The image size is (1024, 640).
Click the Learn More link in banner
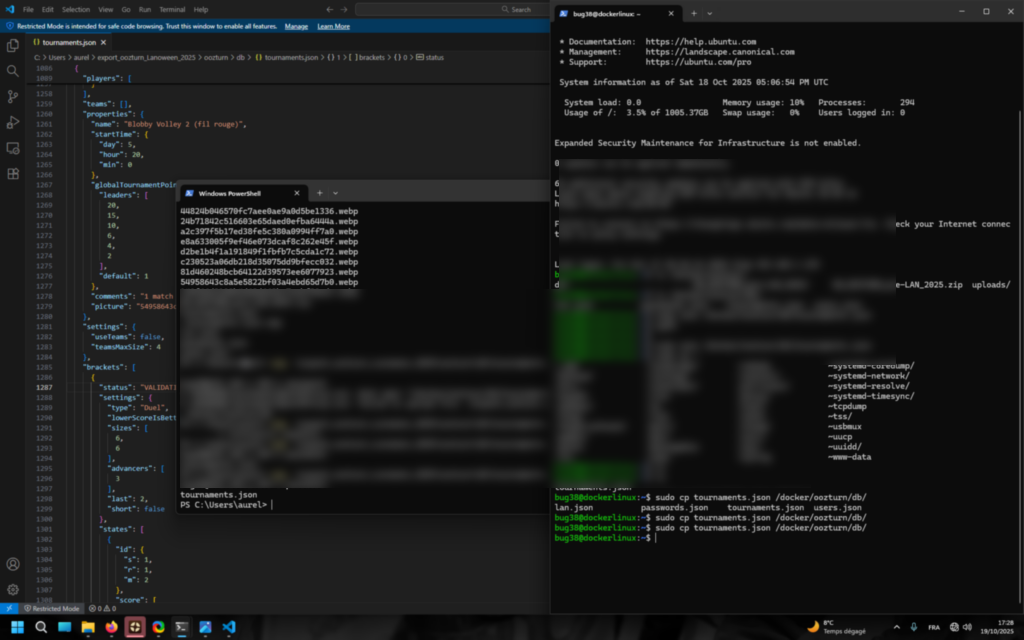pyautogui.click(x=333, y=26)
